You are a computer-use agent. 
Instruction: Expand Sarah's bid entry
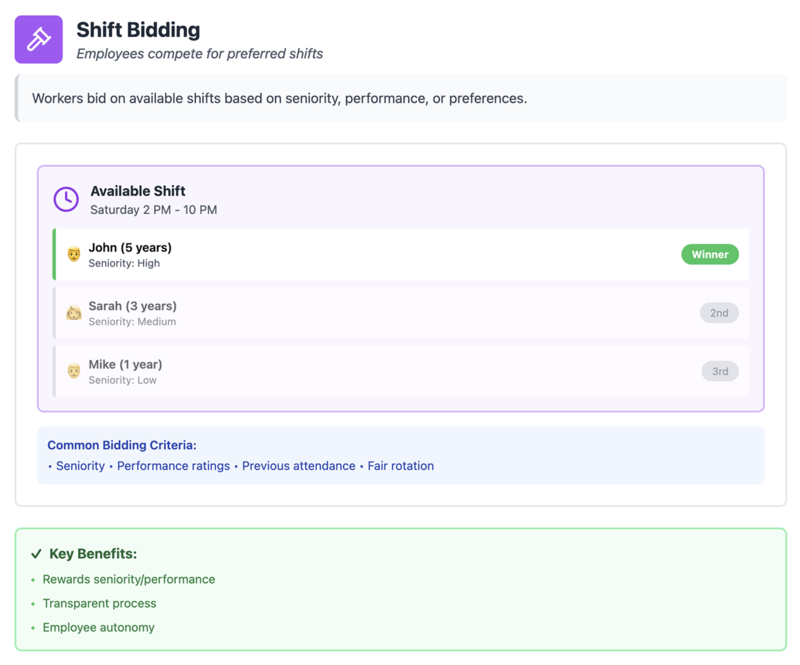point(400,312)
